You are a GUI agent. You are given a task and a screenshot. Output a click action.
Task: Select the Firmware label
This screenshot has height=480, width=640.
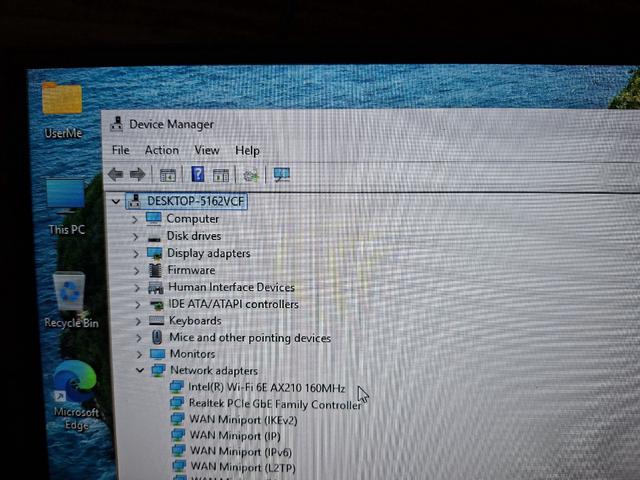pyautogui.click(x=191, y=270)
